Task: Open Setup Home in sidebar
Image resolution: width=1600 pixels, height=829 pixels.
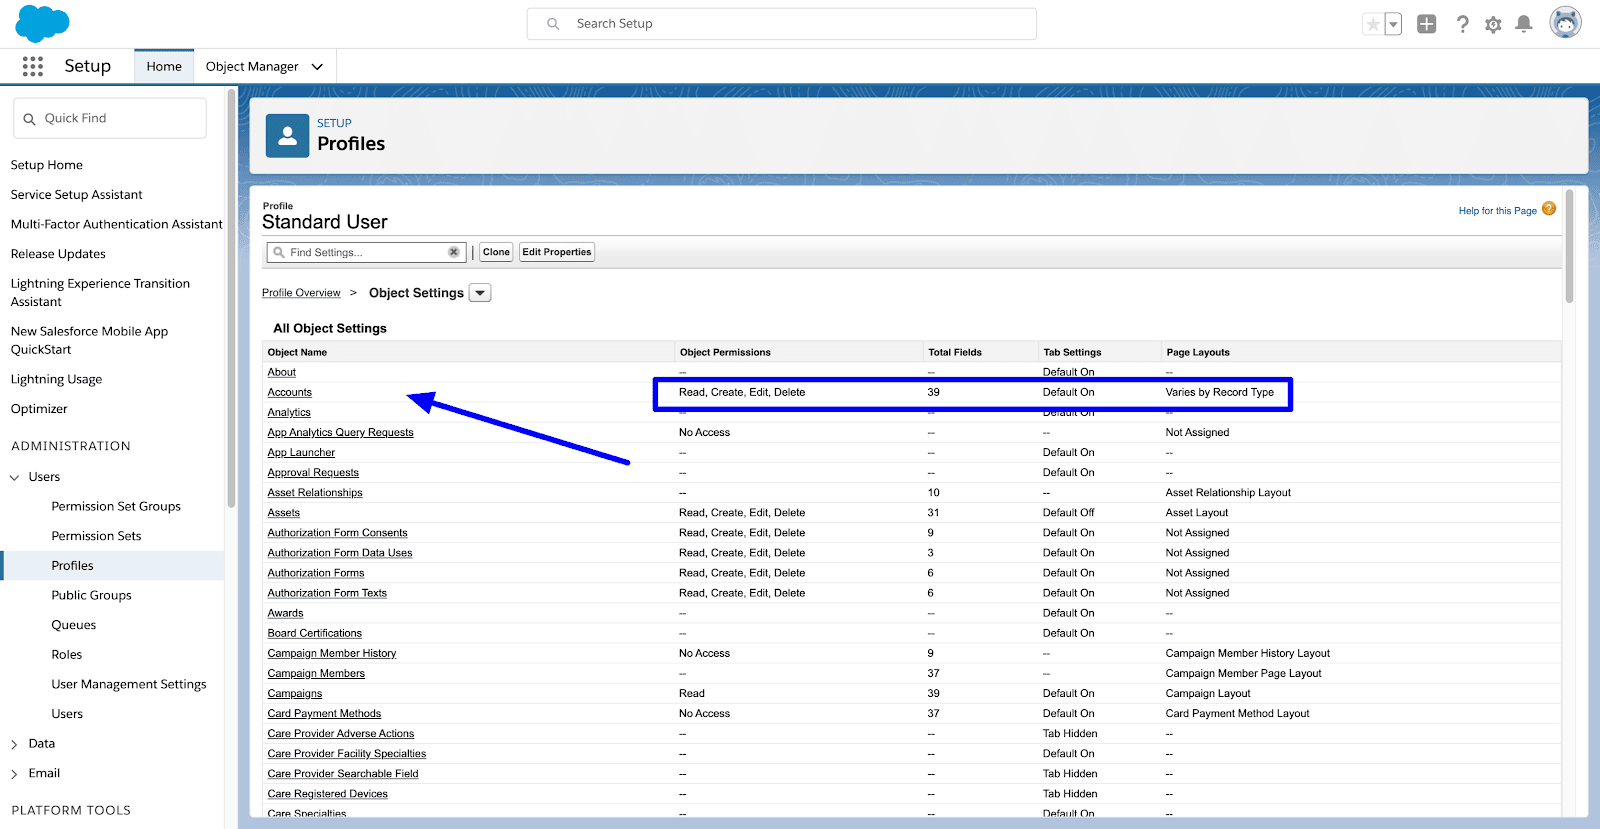Action: 47,165
